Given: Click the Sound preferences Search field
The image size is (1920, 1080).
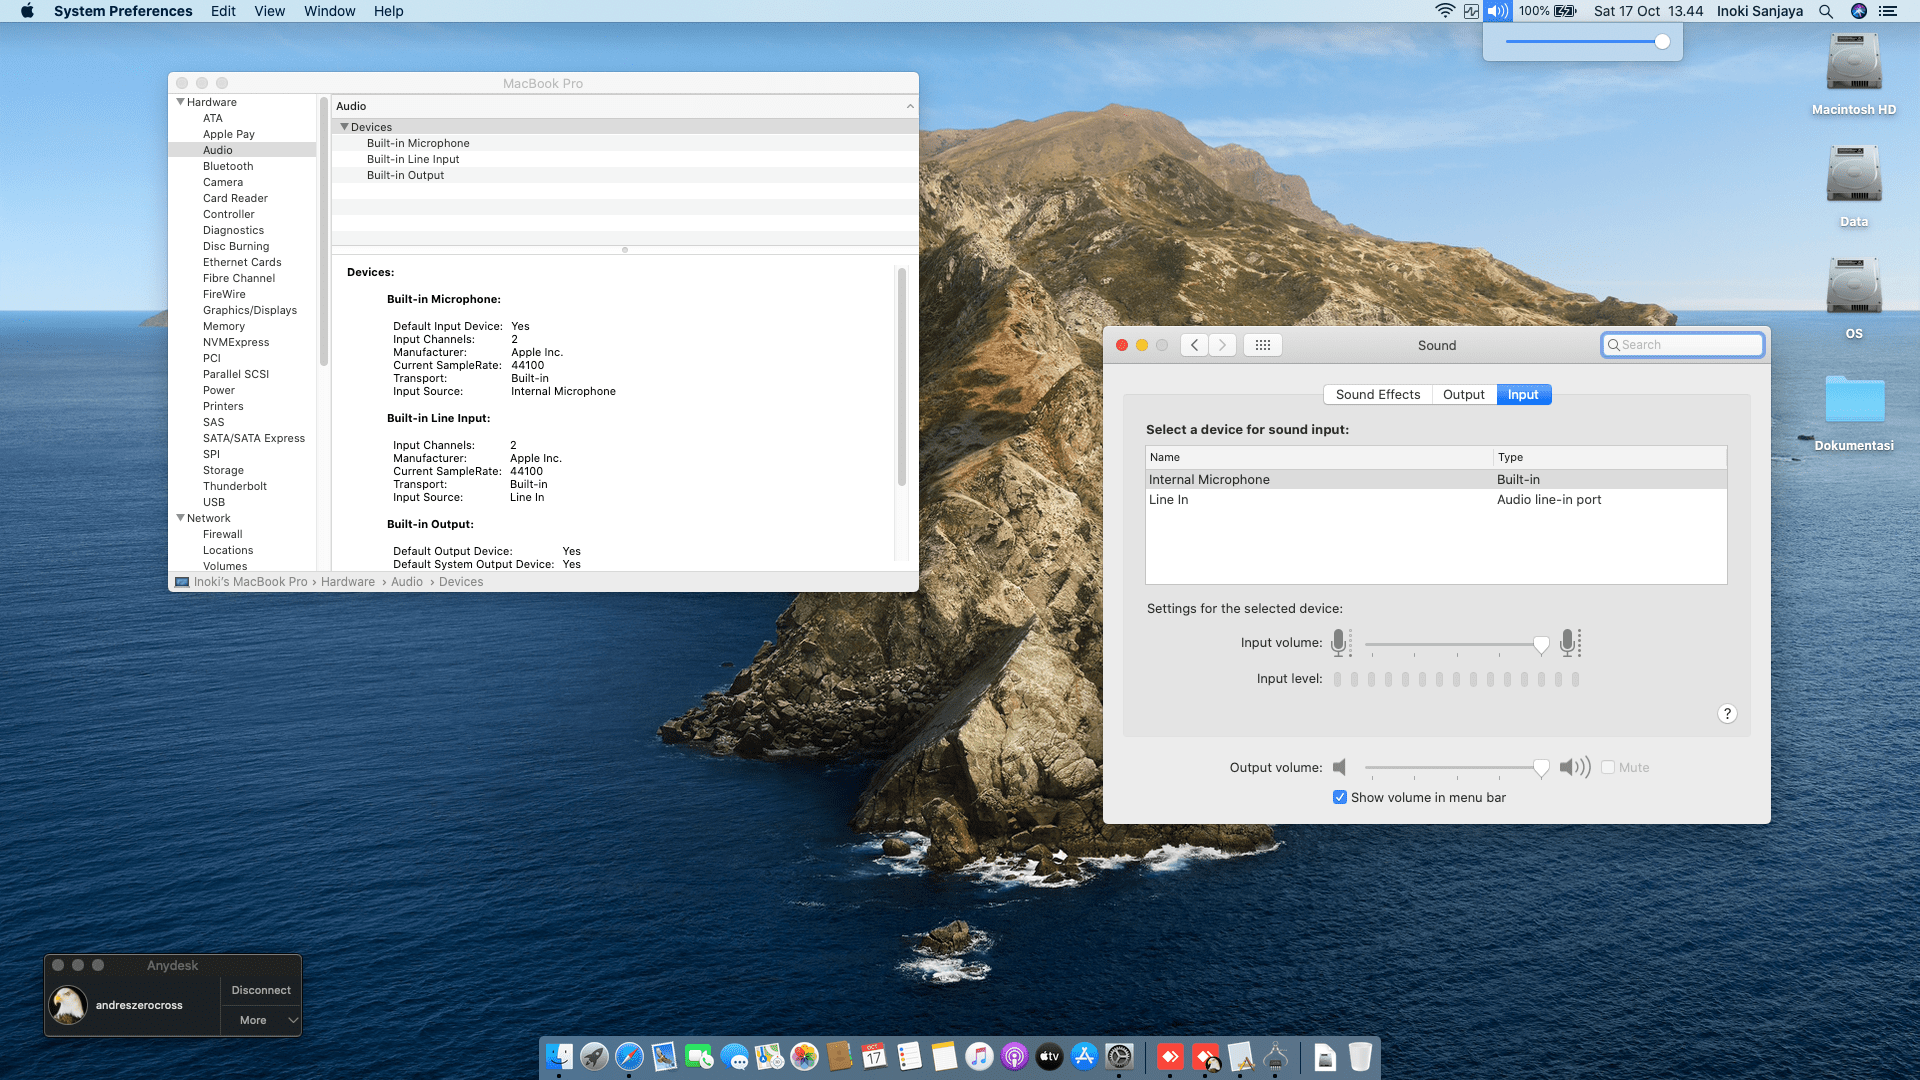Looking at the screenshot, I should coord(1688,345).
